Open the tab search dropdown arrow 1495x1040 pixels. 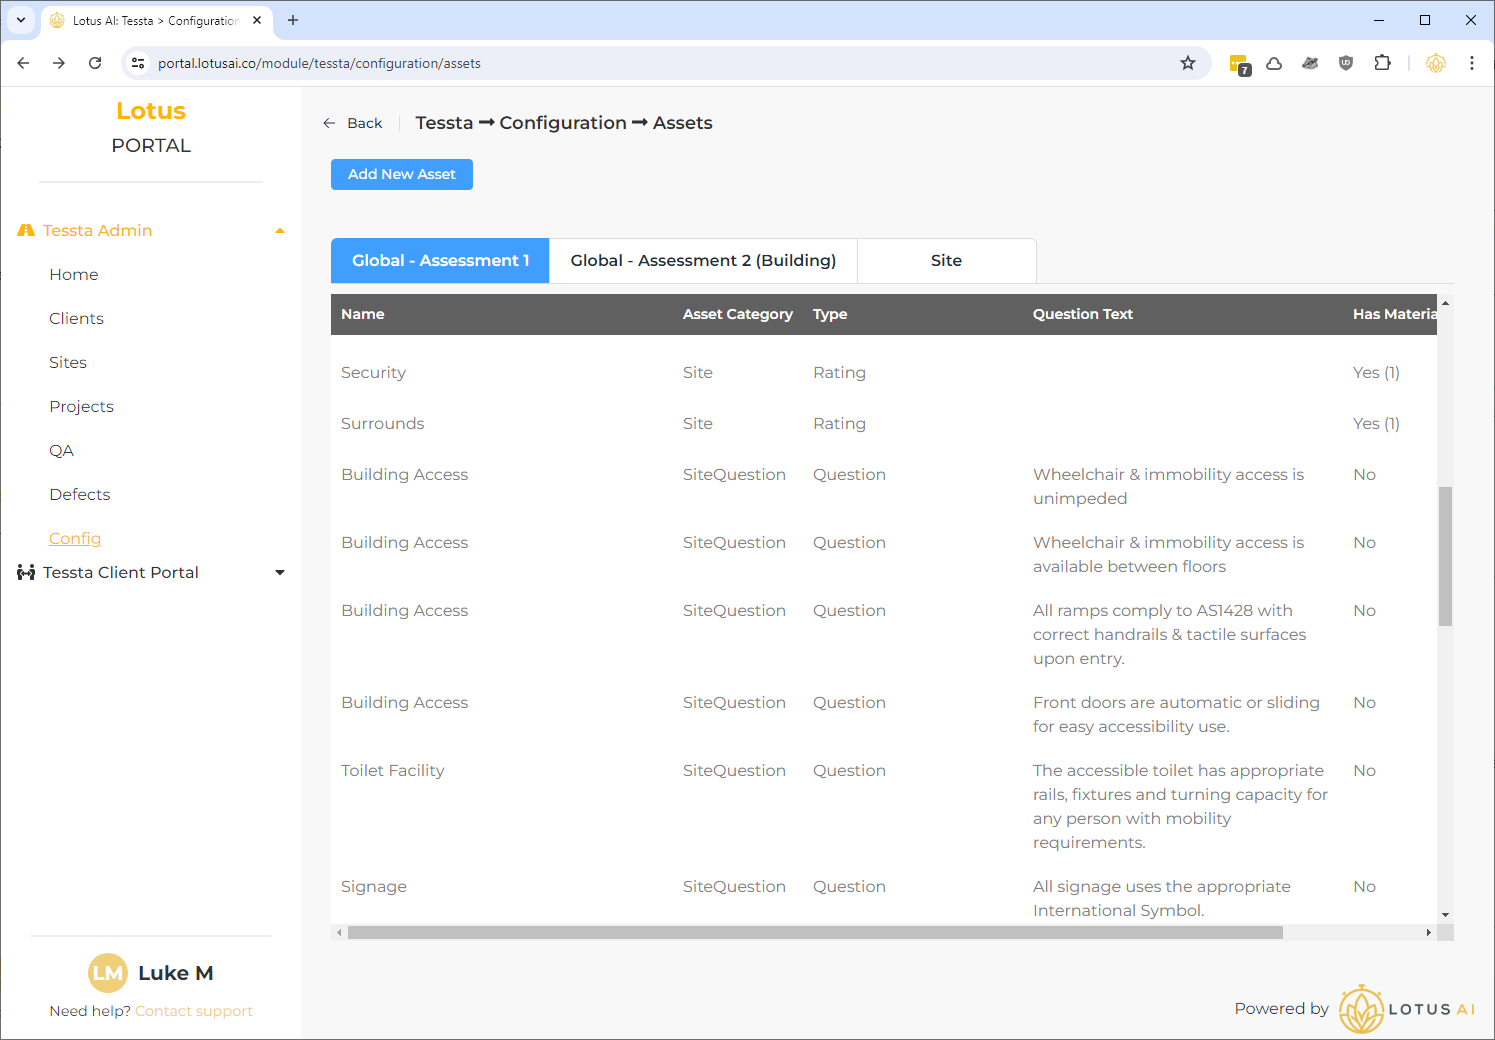(21, 20)
